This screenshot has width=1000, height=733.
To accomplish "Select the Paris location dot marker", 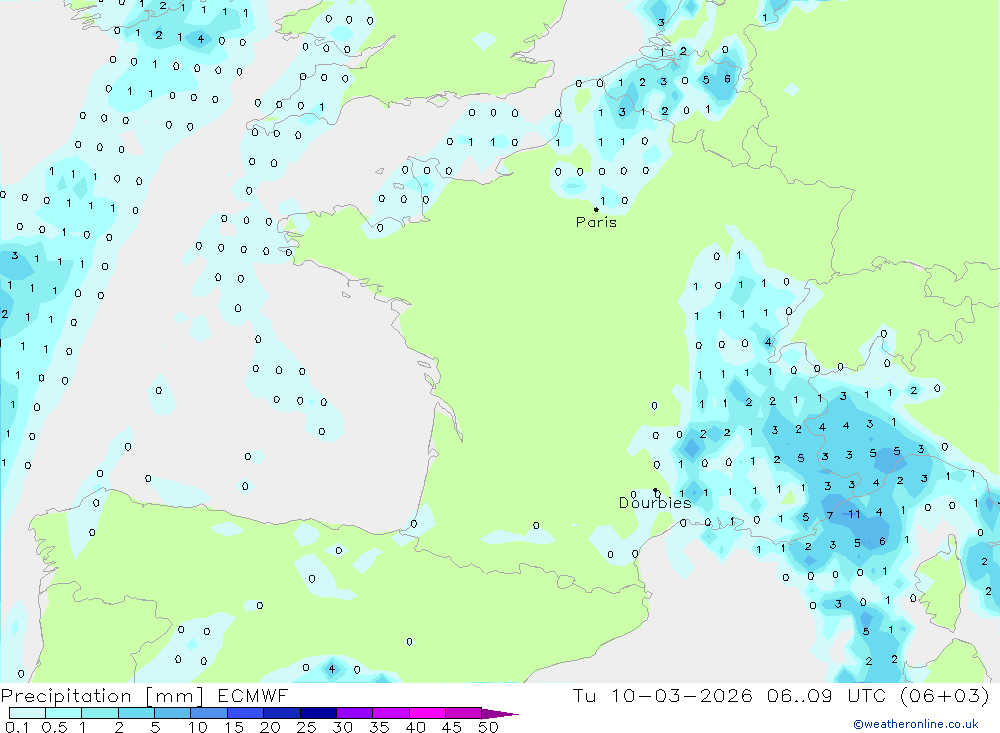I will pos(596,209).
